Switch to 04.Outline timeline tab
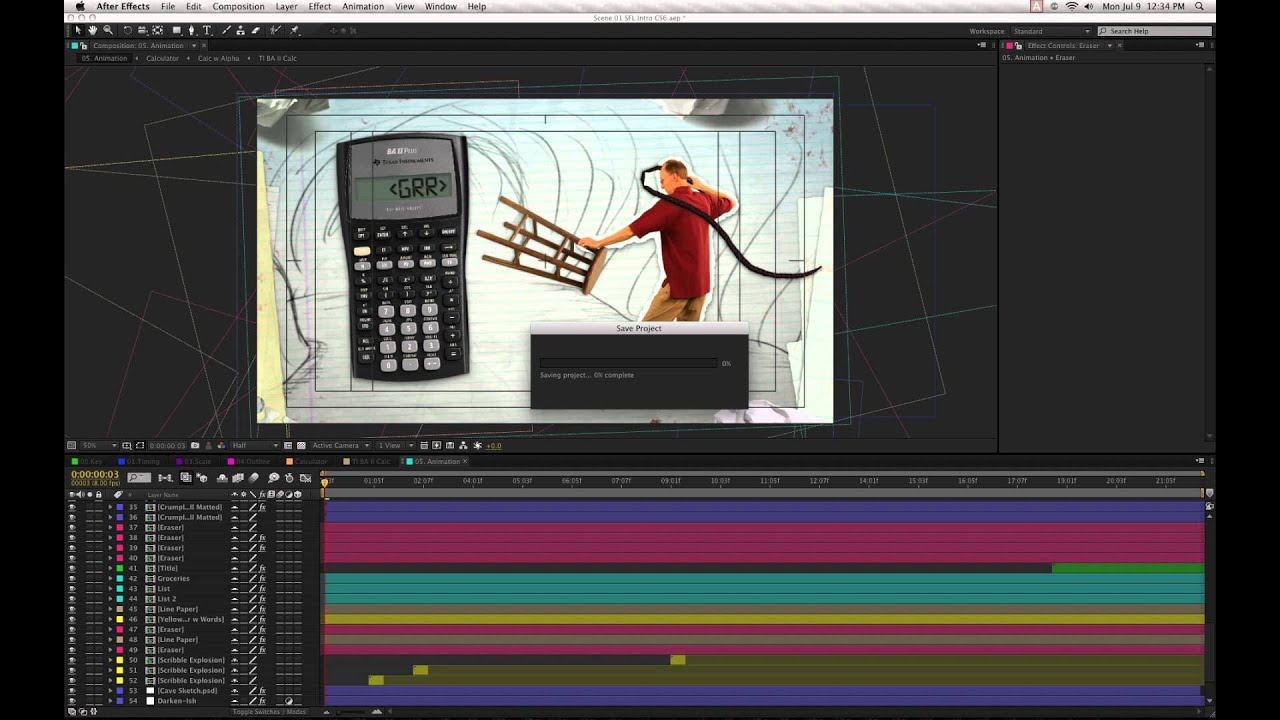 [x=252, y=461]
